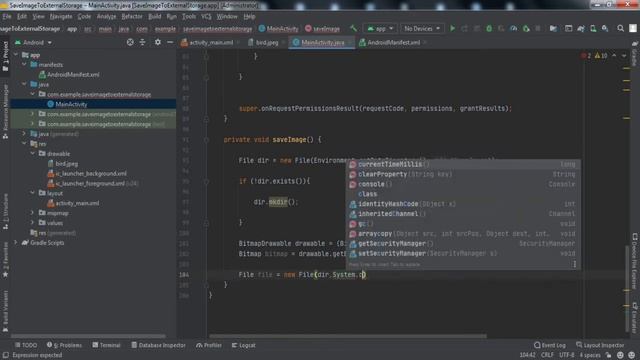Select clearProperty completion suggestion
The image size is (640, 360).
[x=463, y=174]
